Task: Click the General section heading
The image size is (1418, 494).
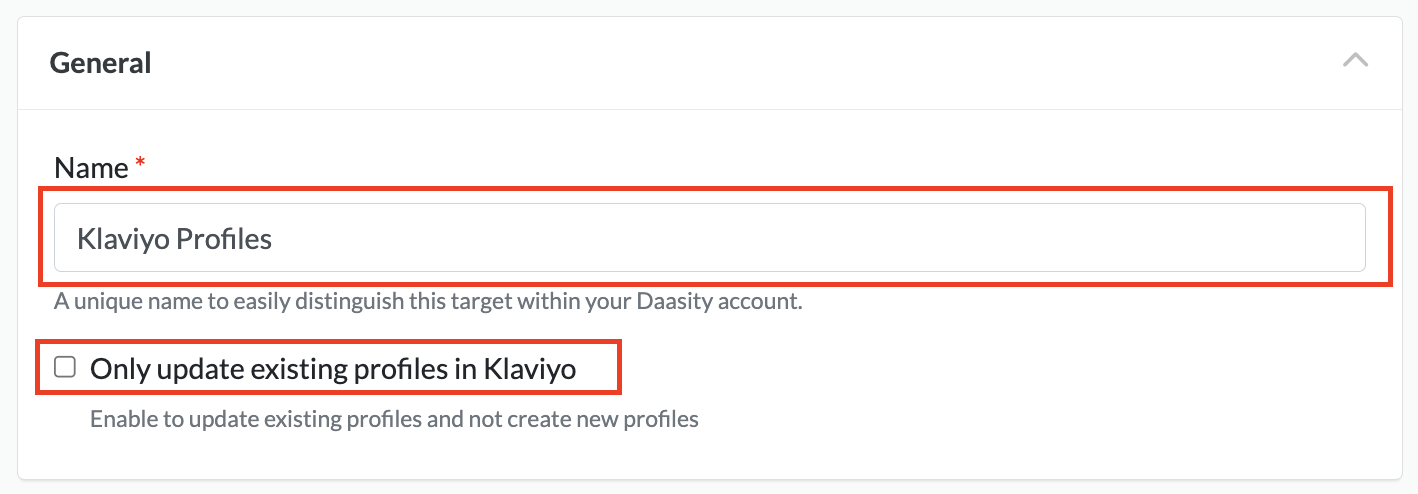Action: 101,63
